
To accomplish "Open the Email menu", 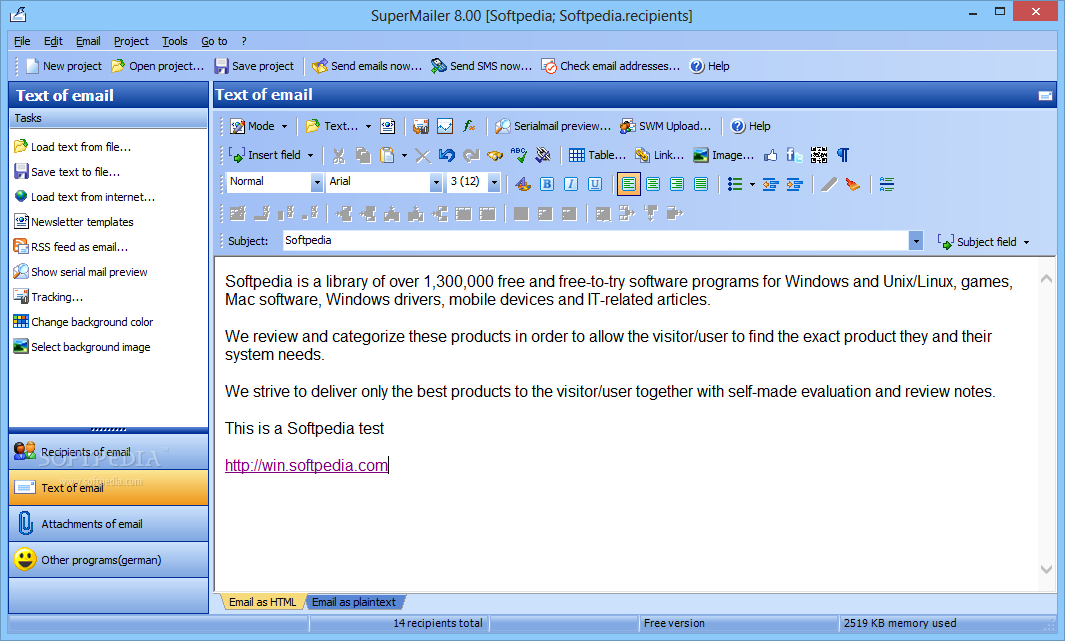I will [88, 41].
